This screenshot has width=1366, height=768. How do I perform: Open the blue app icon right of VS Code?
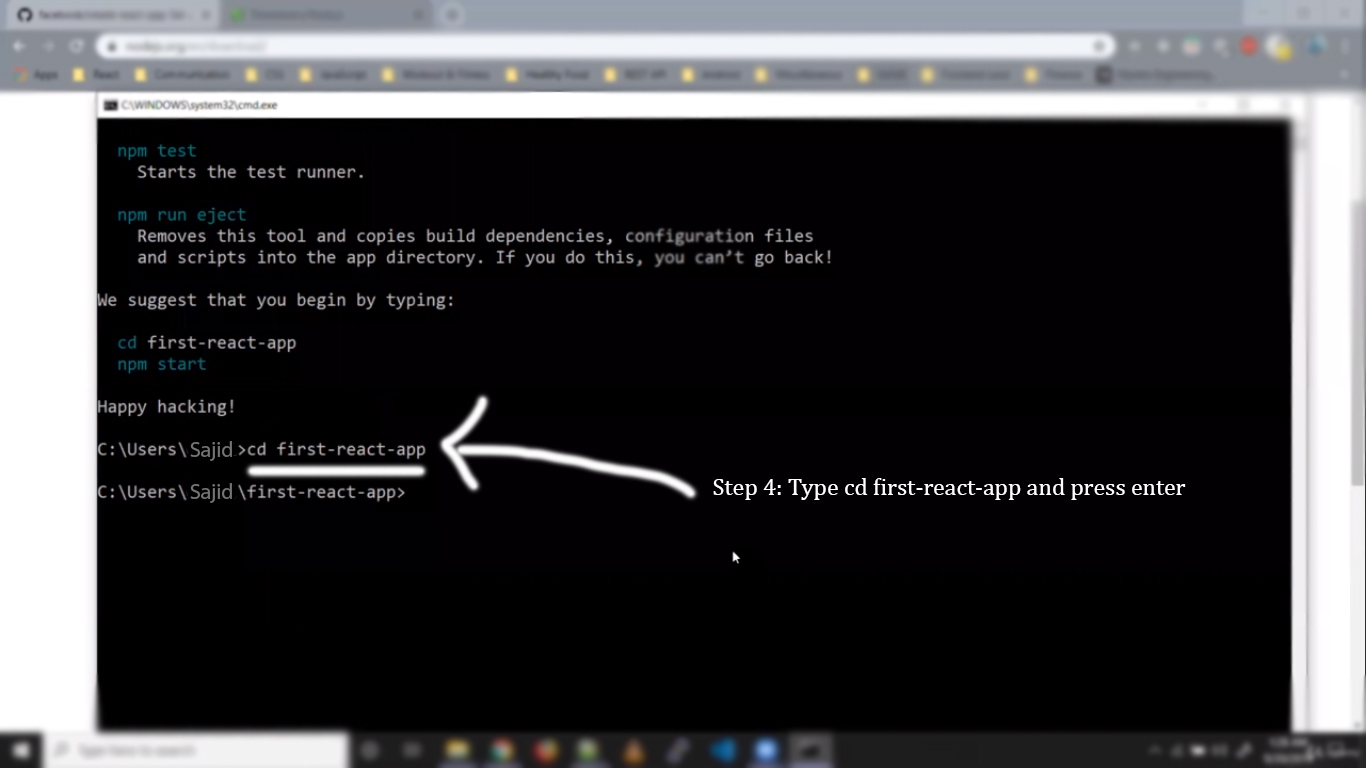[766, 750]
